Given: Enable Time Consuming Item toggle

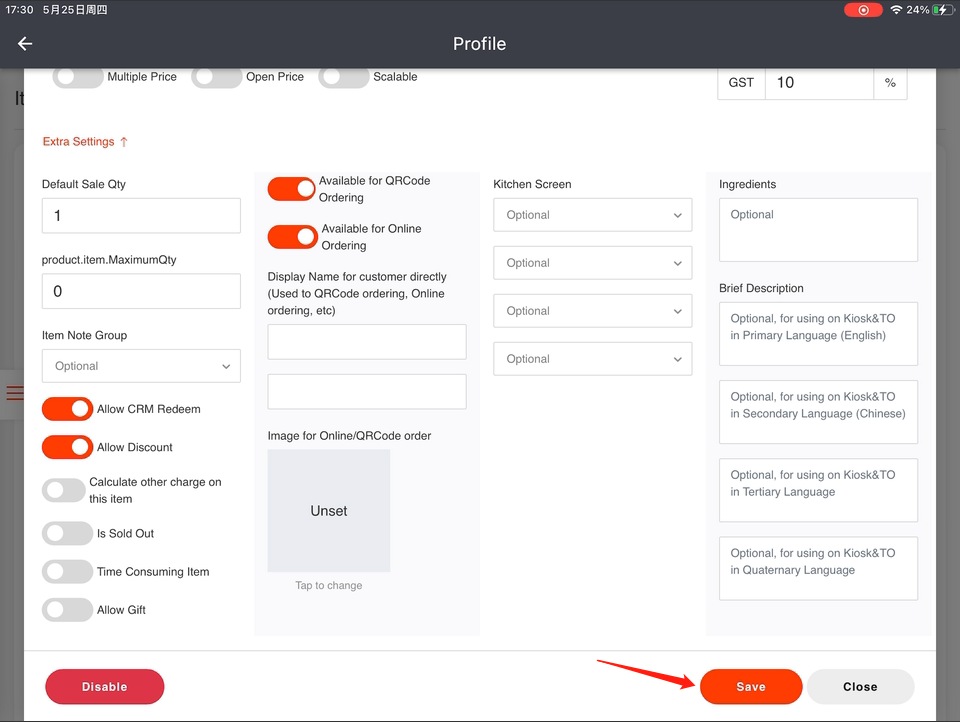Looking at the screenshot, I should (x=67, y=572).
